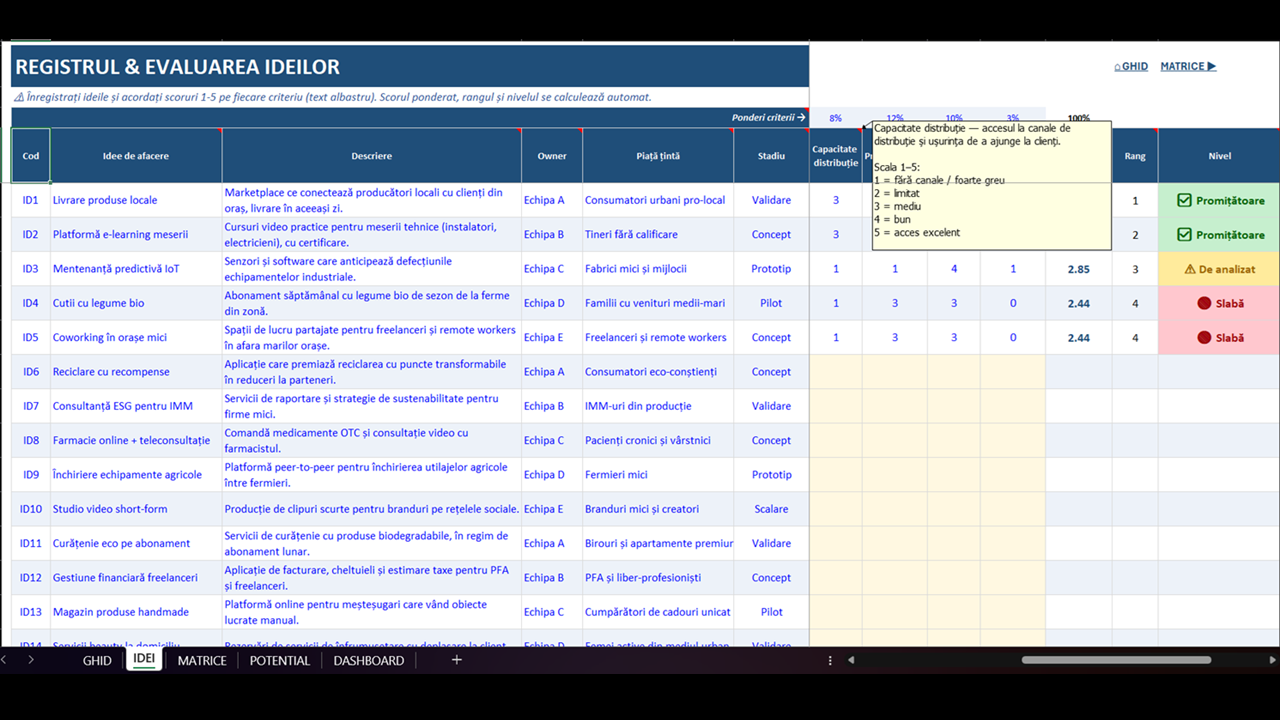Image resolution: width=1280 pixels, height=720 pixels.
Task: Select the Fabrici mici și mijlocii cell
Action: tap(658, 269)
